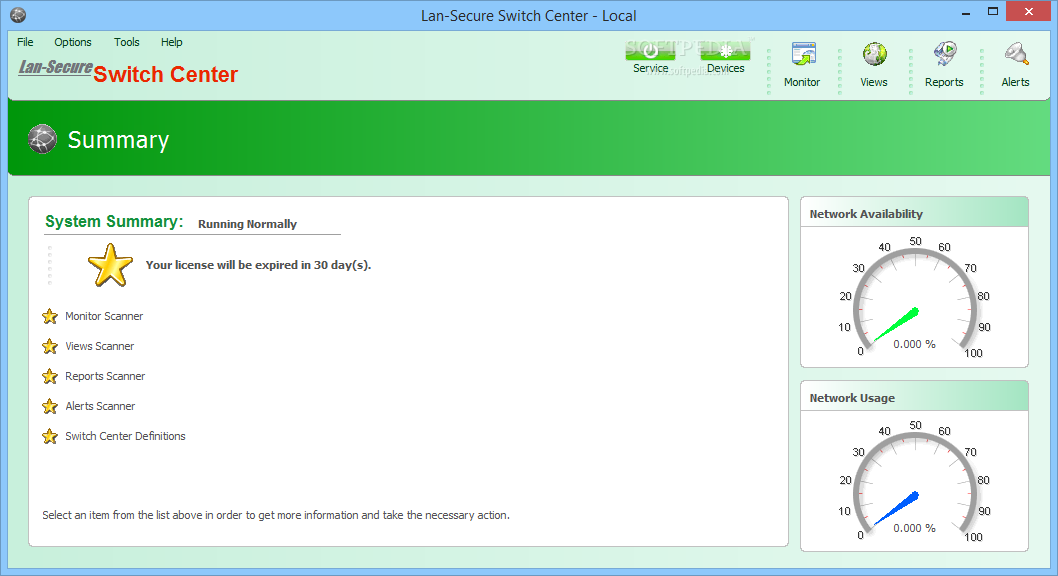This screenshot has height=576, width=1058.
Task: Click star icon next to Reports Scanner
Action: tap(50, 376)
